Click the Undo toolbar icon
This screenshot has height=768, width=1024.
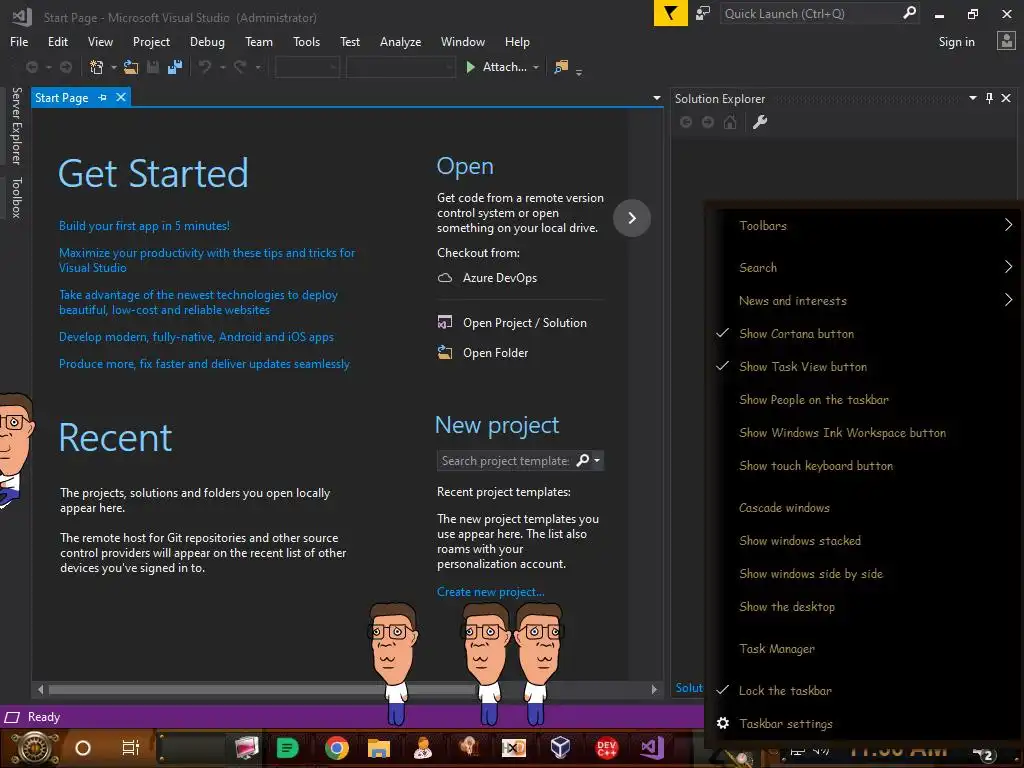point(205,67)
